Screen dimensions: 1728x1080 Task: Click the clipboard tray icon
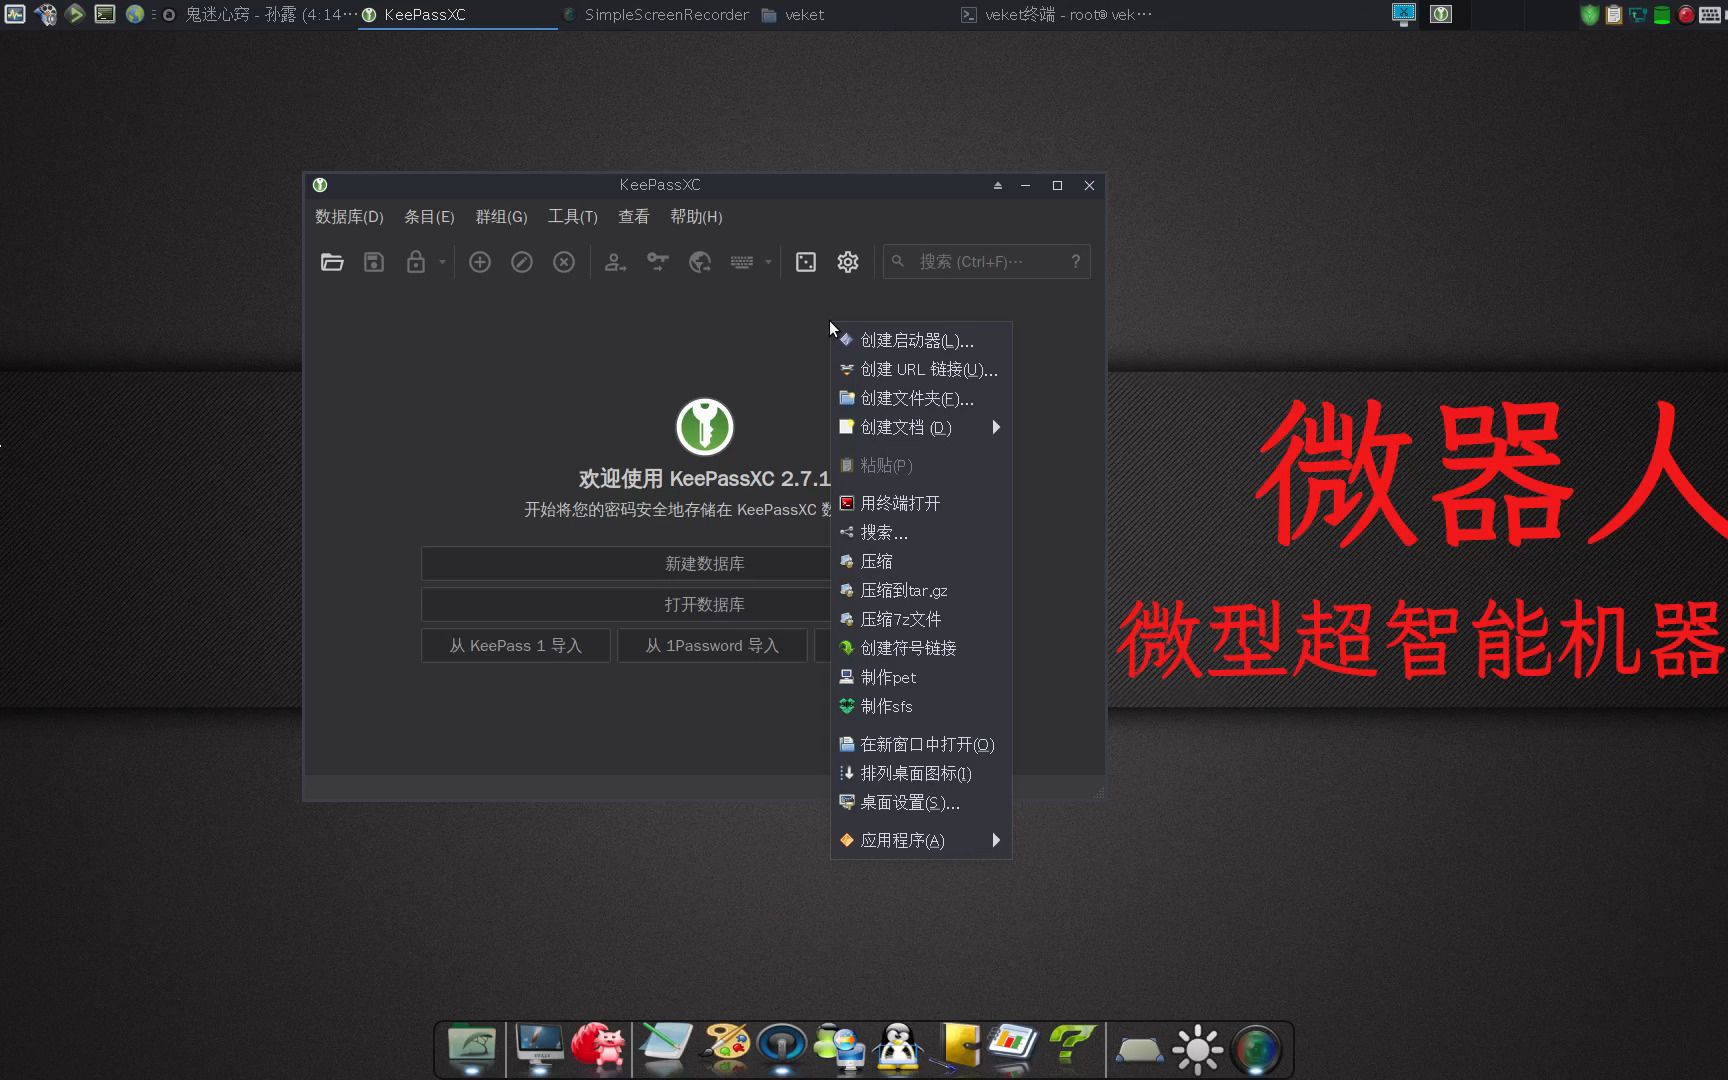pyautogui.click(x=1614, y=15)
